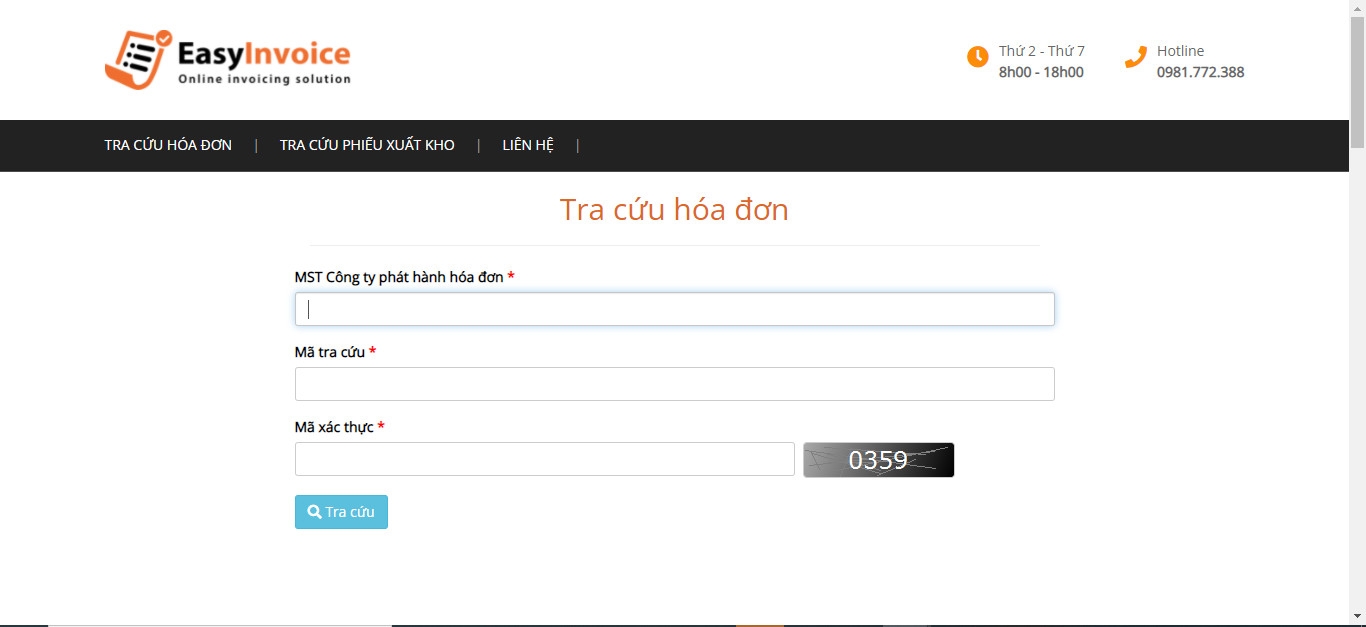Click inside the Mã tra cứu input box

(x=674, y=383)
